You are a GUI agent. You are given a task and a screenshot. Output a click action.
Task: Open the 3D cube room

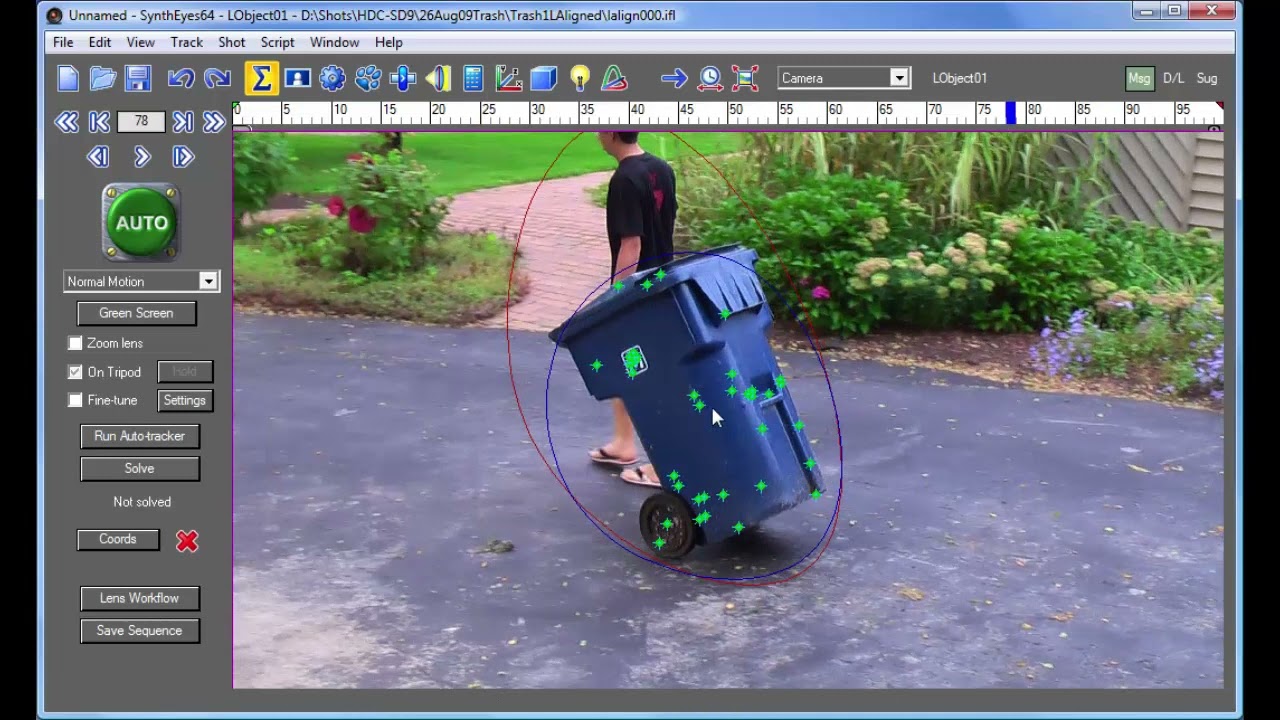(x=543, y=78)
